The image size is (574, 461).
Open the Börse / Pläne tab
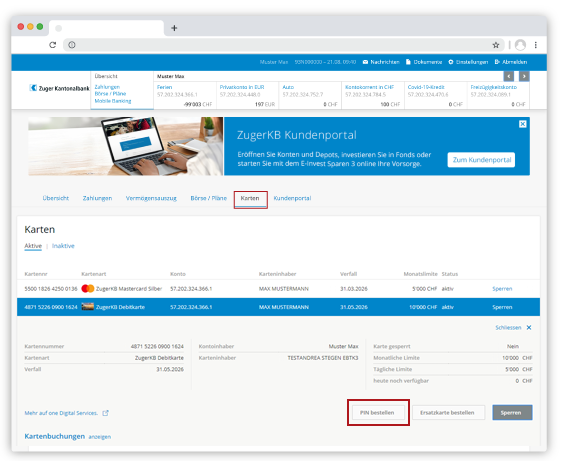tap(209, 198)
